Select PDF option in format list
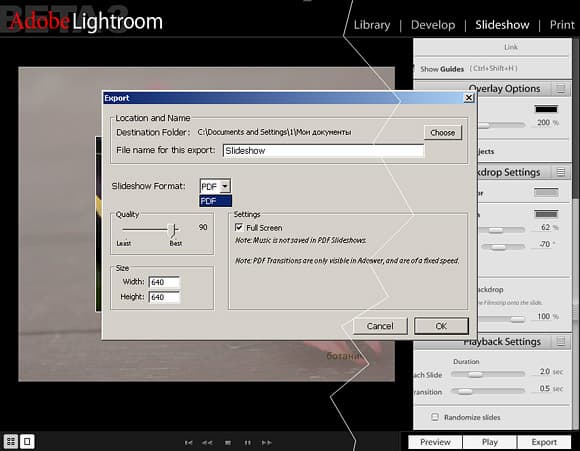The image size is (580, 451). point(216,201)
